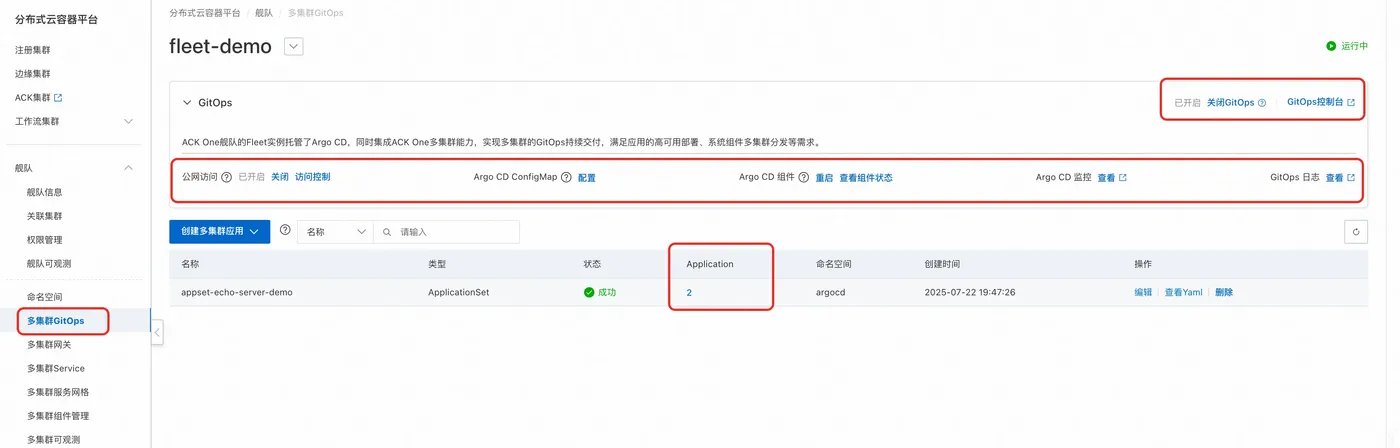Click 查看 for Argo CD 监控
Screen dimensions: 1400x448
pyautogui.click(x=1106, y=177)
